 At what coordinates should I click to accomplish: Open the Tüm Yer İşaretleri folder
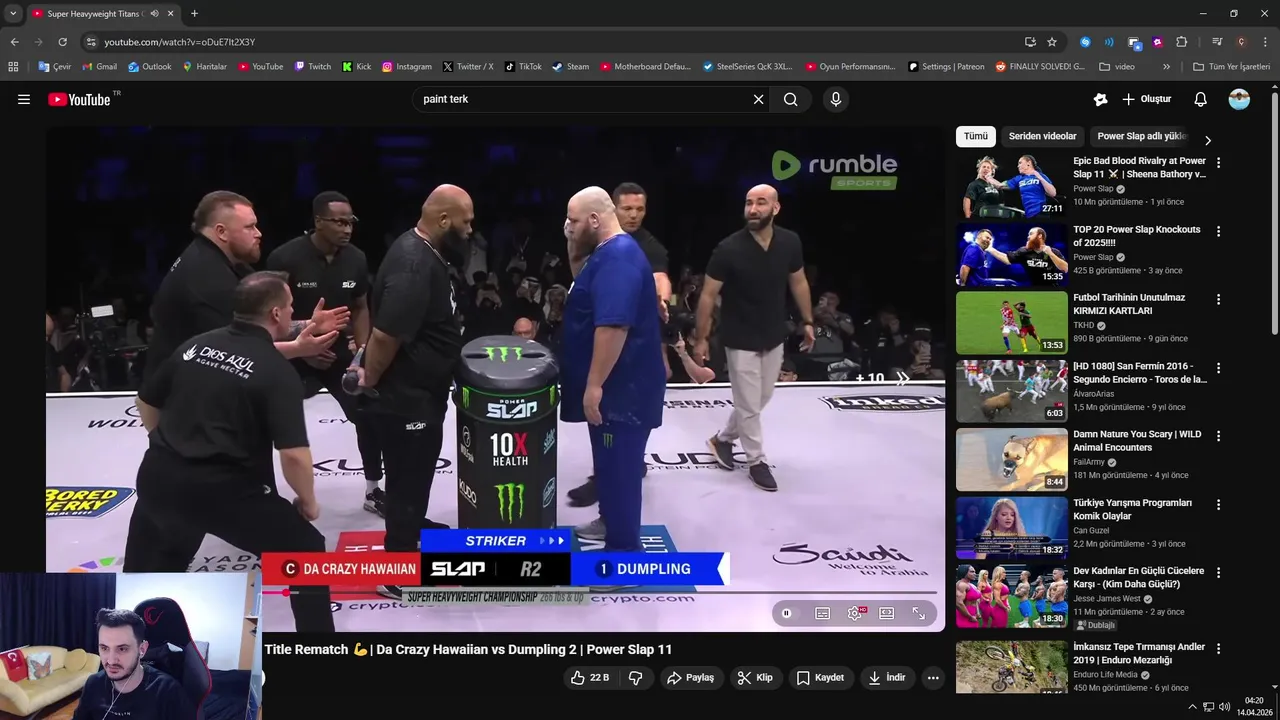click(x=1231, y=67)
